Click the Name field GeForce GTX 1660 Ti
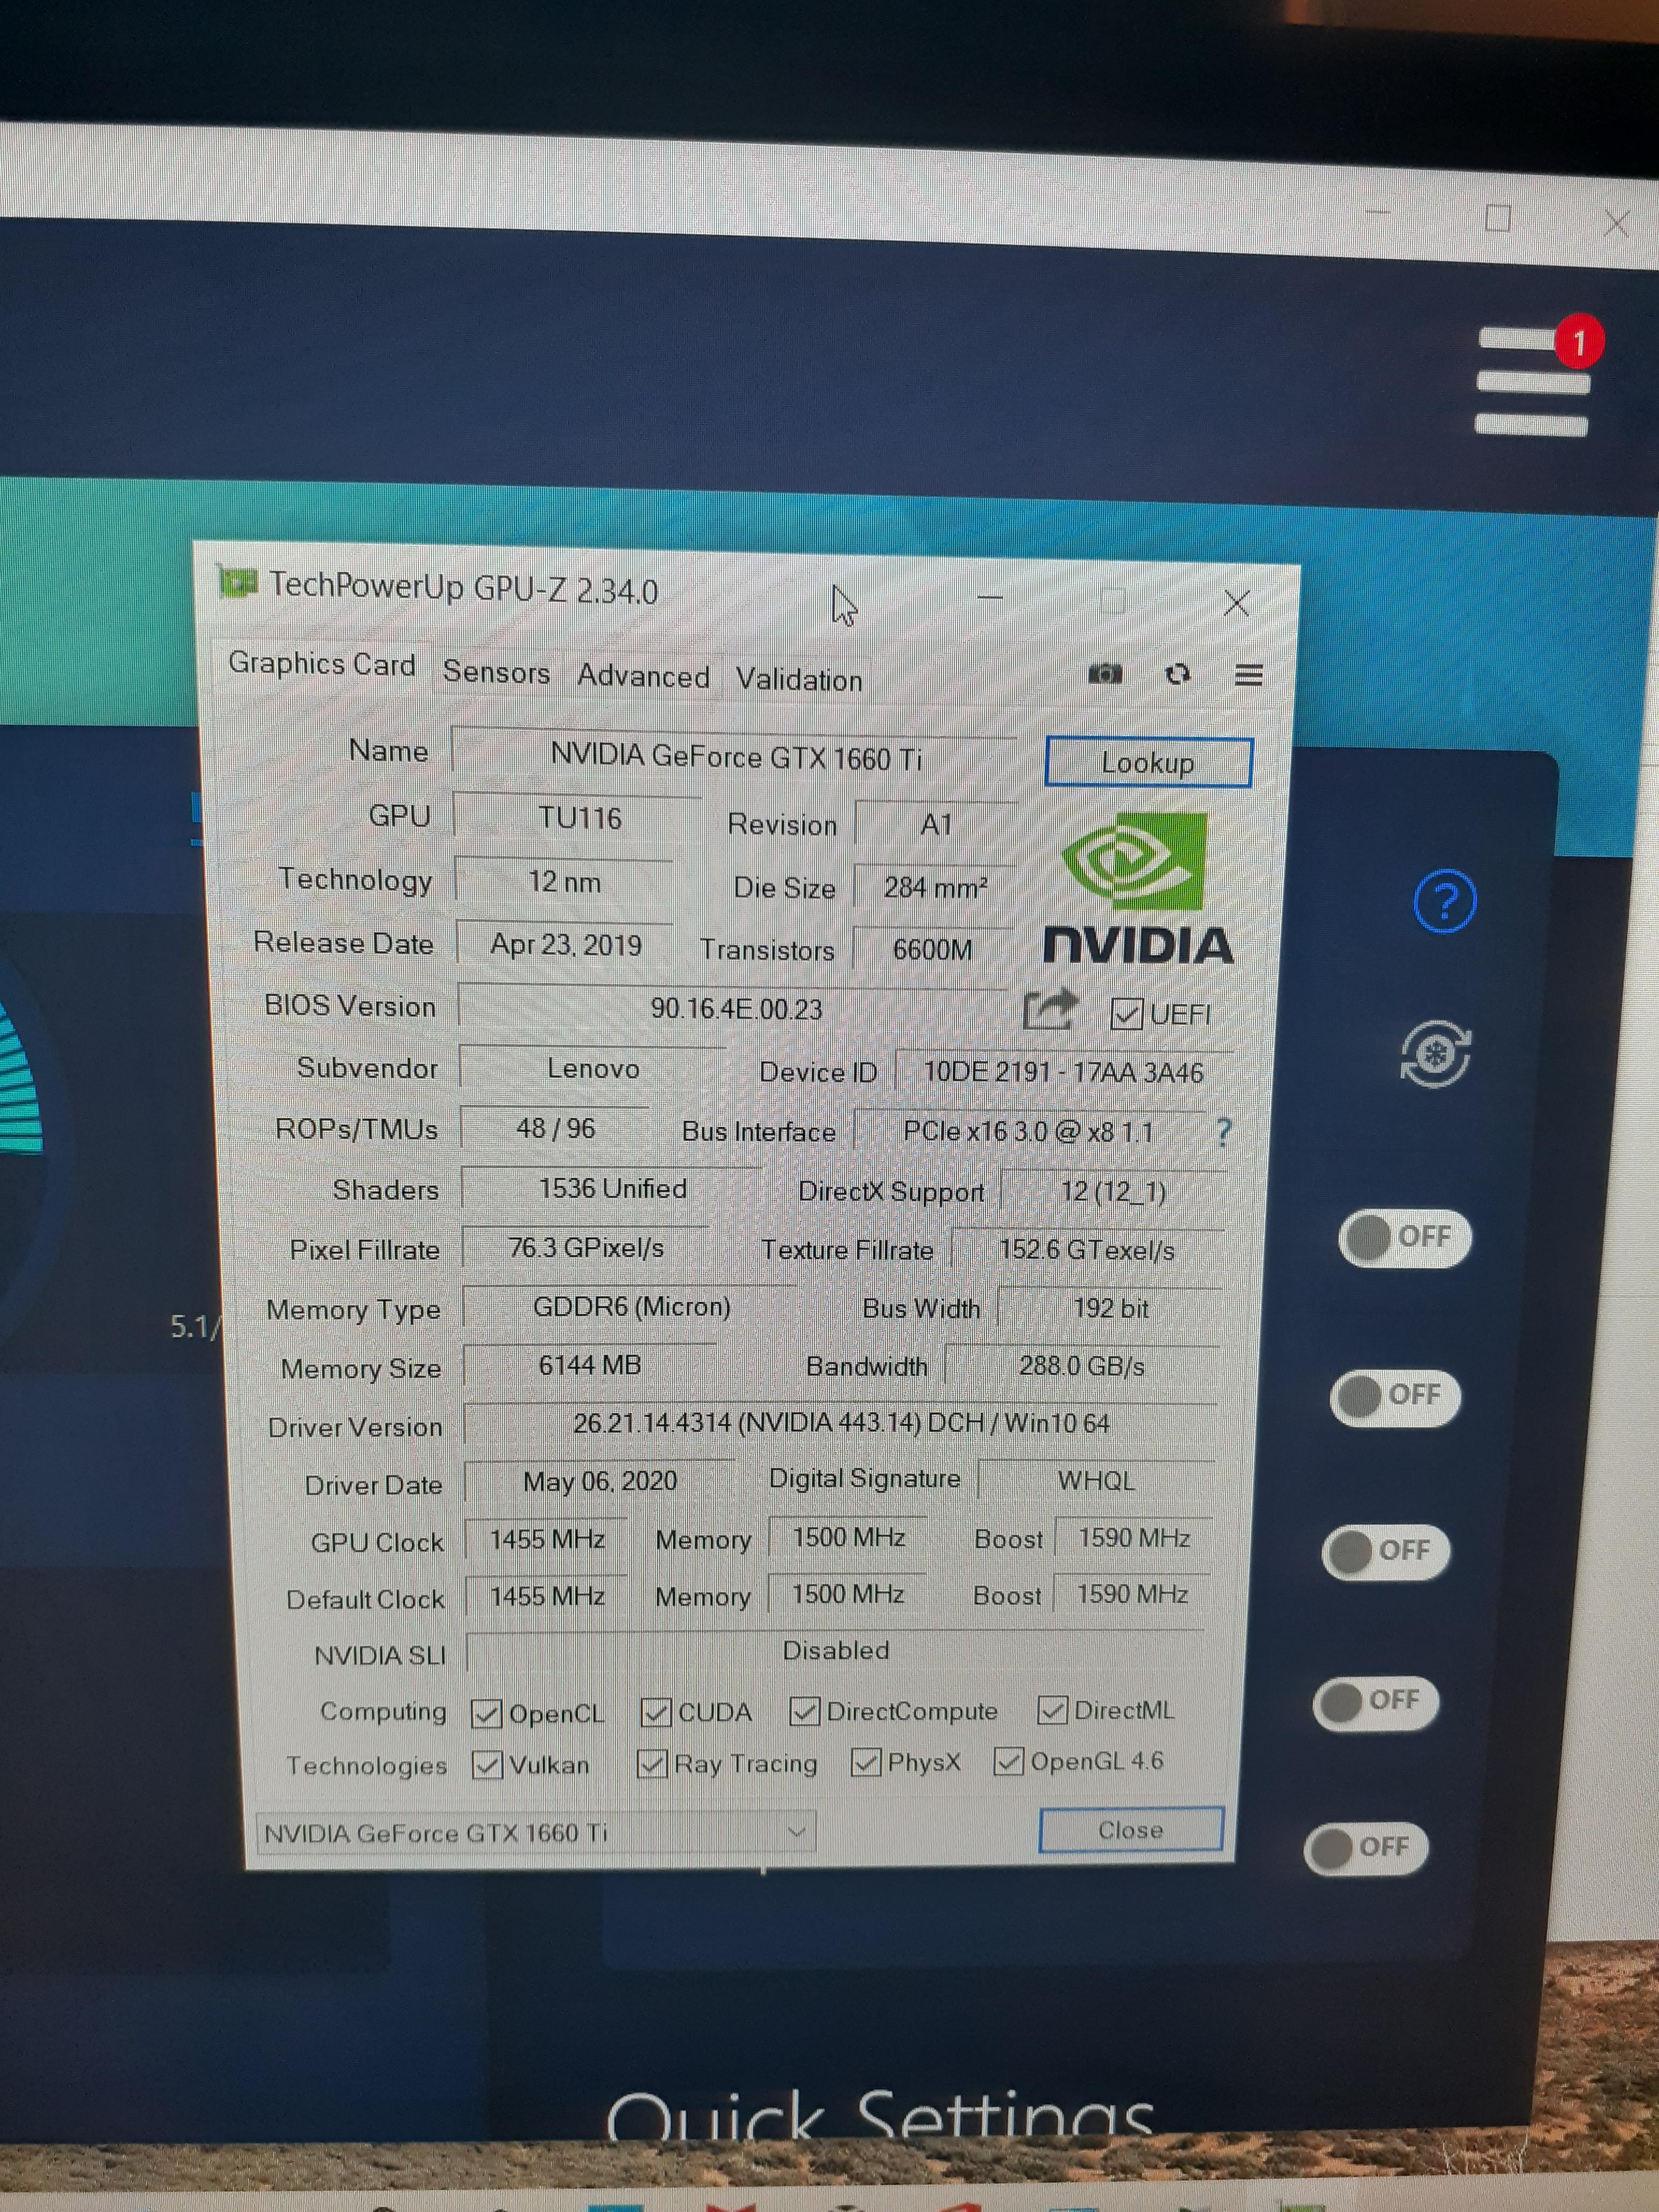The width and height of the screenshot is (1659, 2212). pyautogui.click(x=735, y=756)
